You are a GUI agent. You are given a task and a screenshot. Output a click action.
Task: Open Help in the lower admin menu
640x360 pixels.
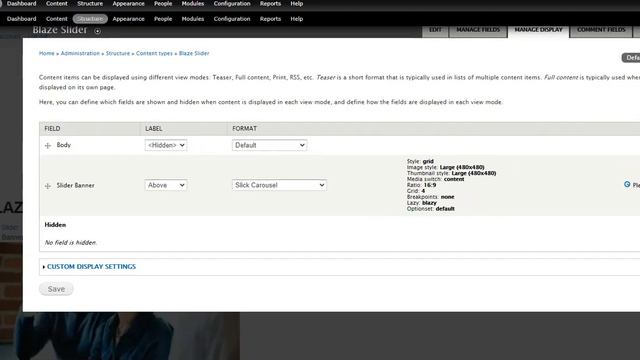click(297, 19)
